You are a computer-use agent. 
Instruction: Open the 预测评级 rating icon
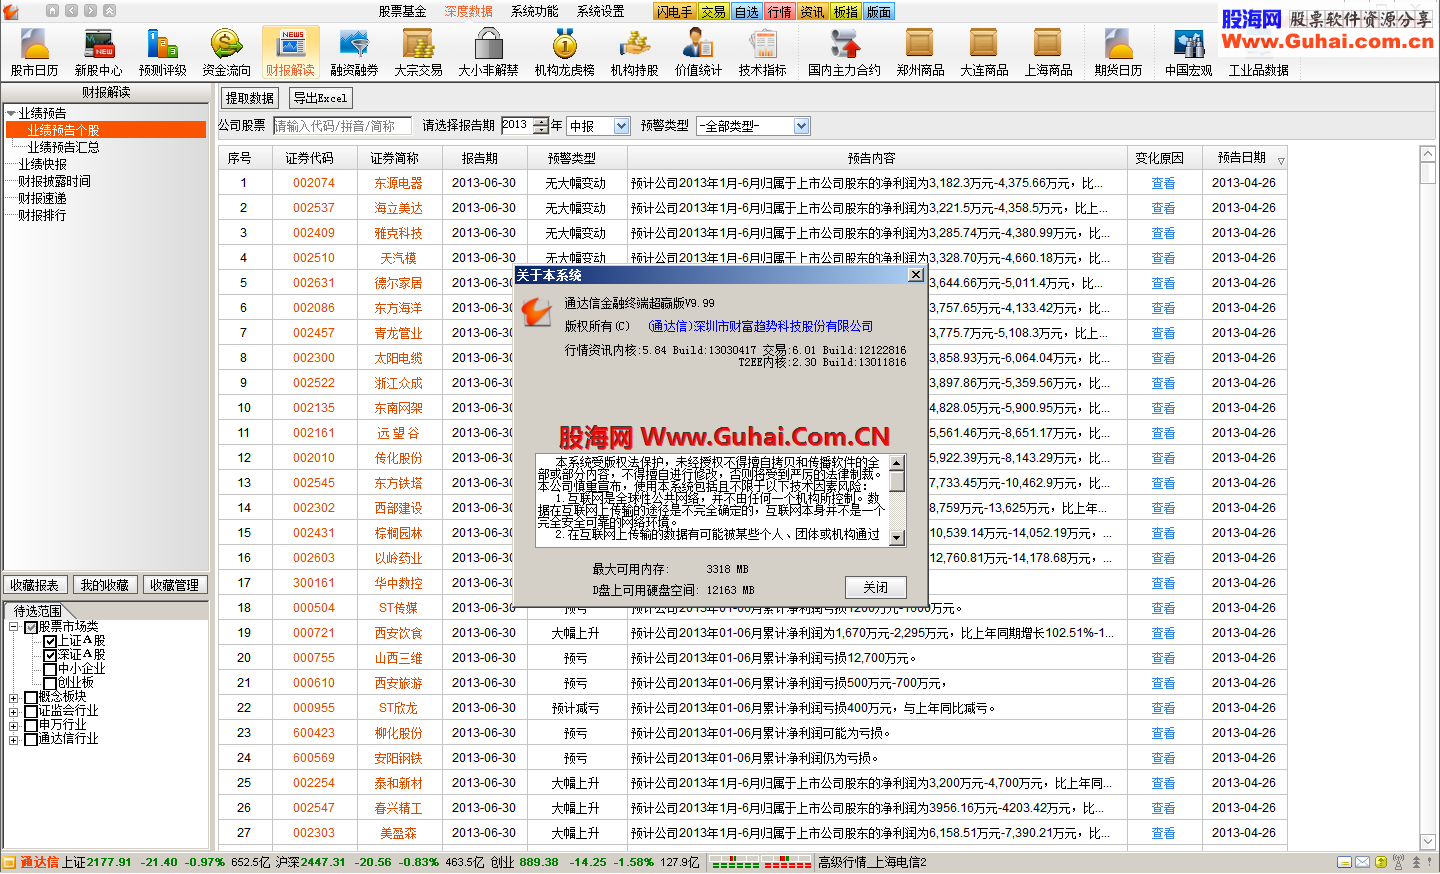(162, 52)
